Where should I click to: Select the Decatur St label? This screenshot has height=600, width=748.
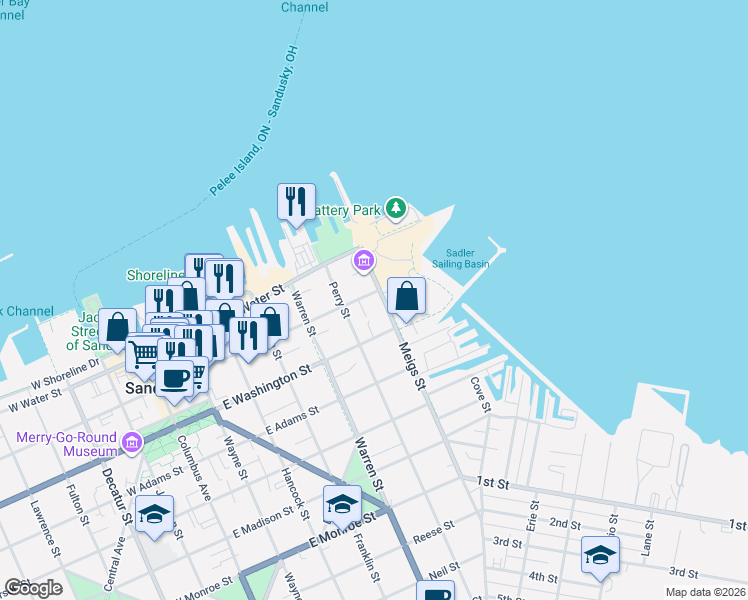coord(117,497)
